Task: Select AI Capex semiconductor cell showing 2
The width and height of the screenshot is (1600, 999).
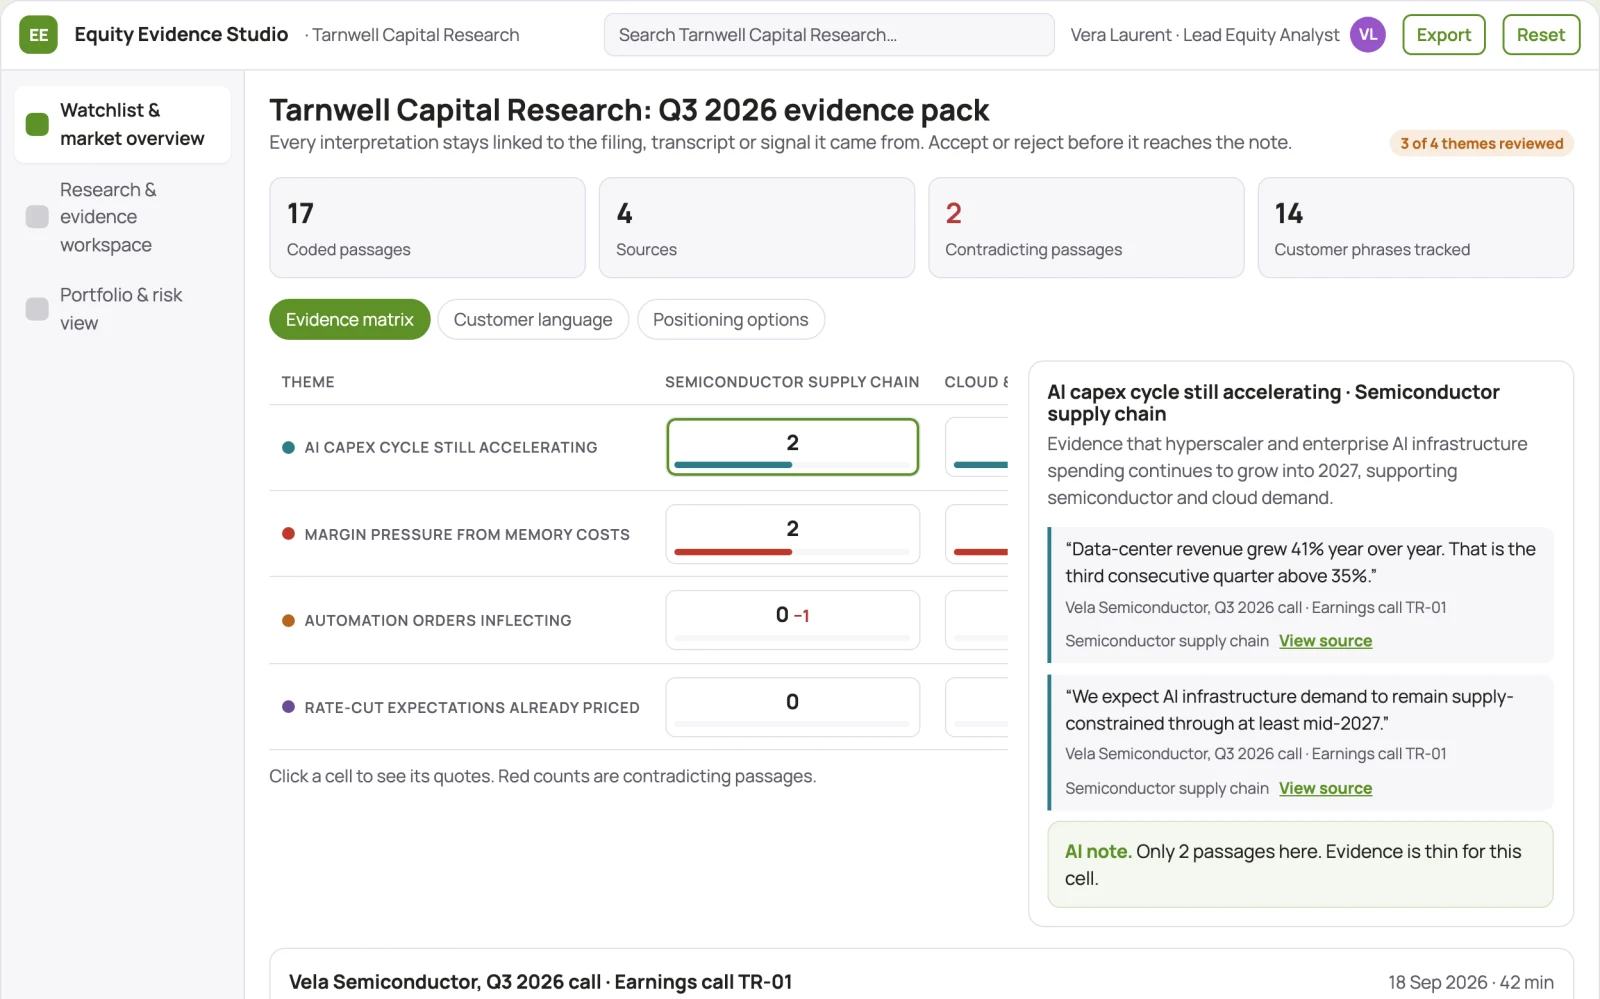Action: coord(792,447)
